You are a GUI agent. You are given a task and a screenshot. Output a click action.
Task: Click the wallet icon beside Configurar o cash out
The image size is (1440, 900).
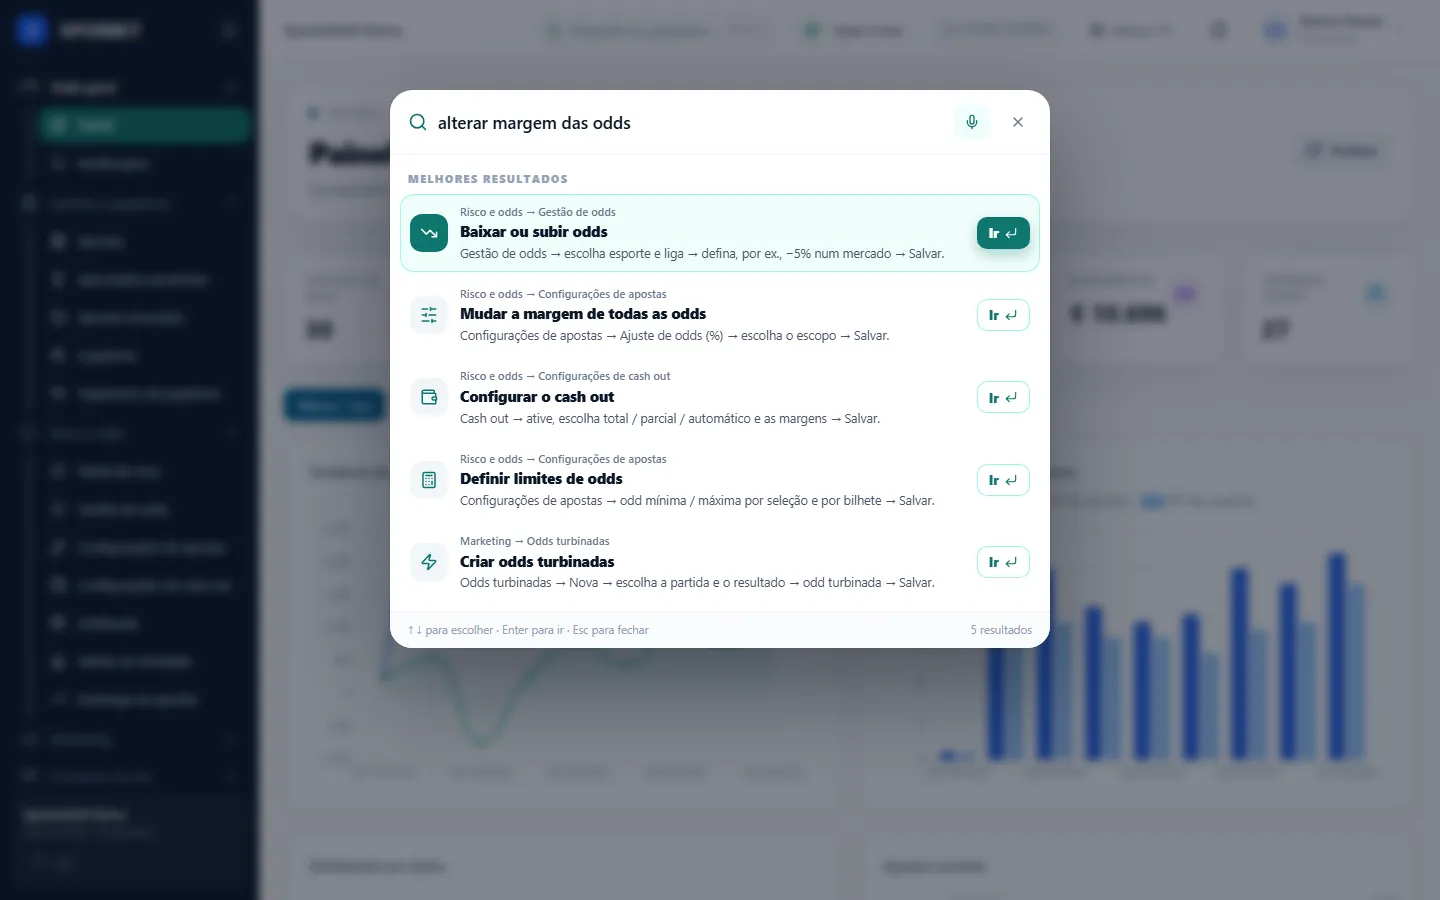tap(429, 397)
